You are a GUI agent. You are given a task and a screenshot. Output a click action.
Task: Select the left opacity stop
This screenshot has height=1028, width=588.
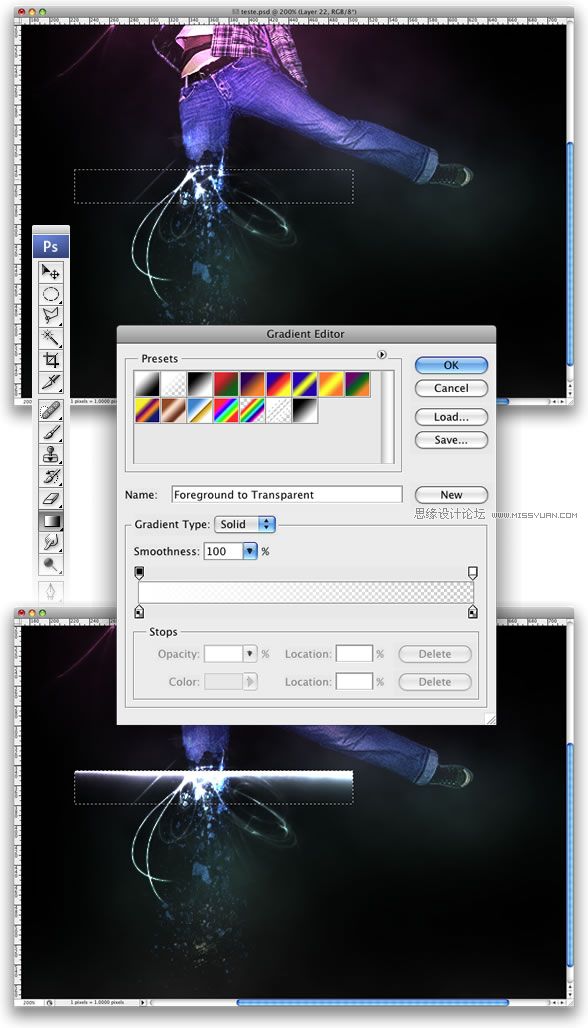pos(139,573)
